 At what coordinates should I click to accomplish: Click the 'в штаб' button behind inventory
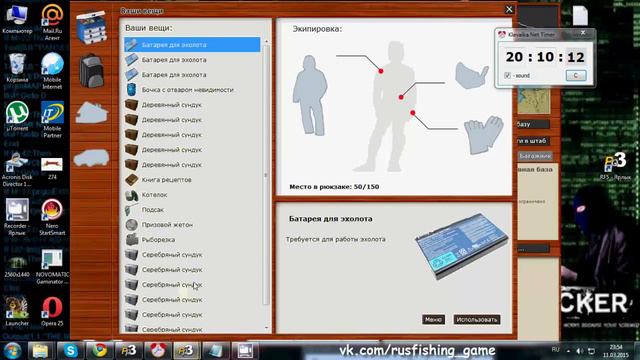click(x=533, y=141)
